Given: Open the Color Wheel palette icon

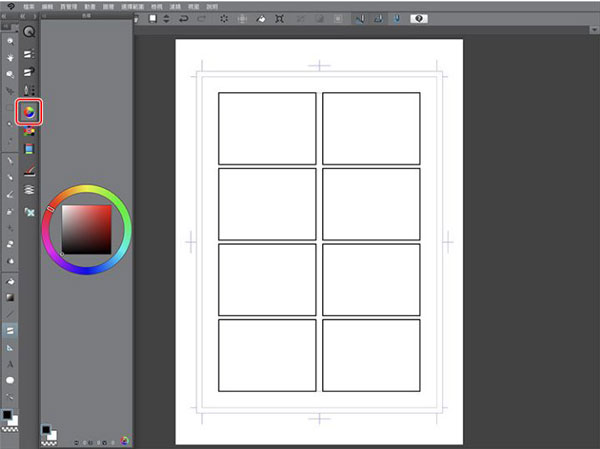Looking at the screenshot, I should pos(29,111).
